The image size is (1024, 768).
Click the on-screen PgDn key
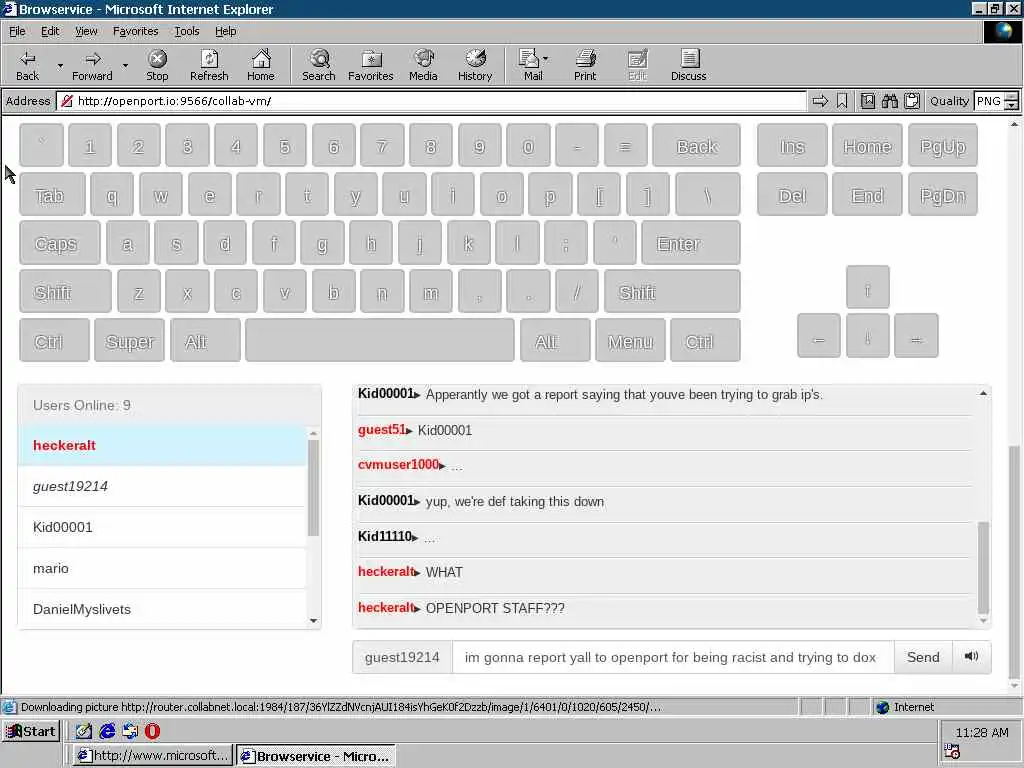[942, 195]
